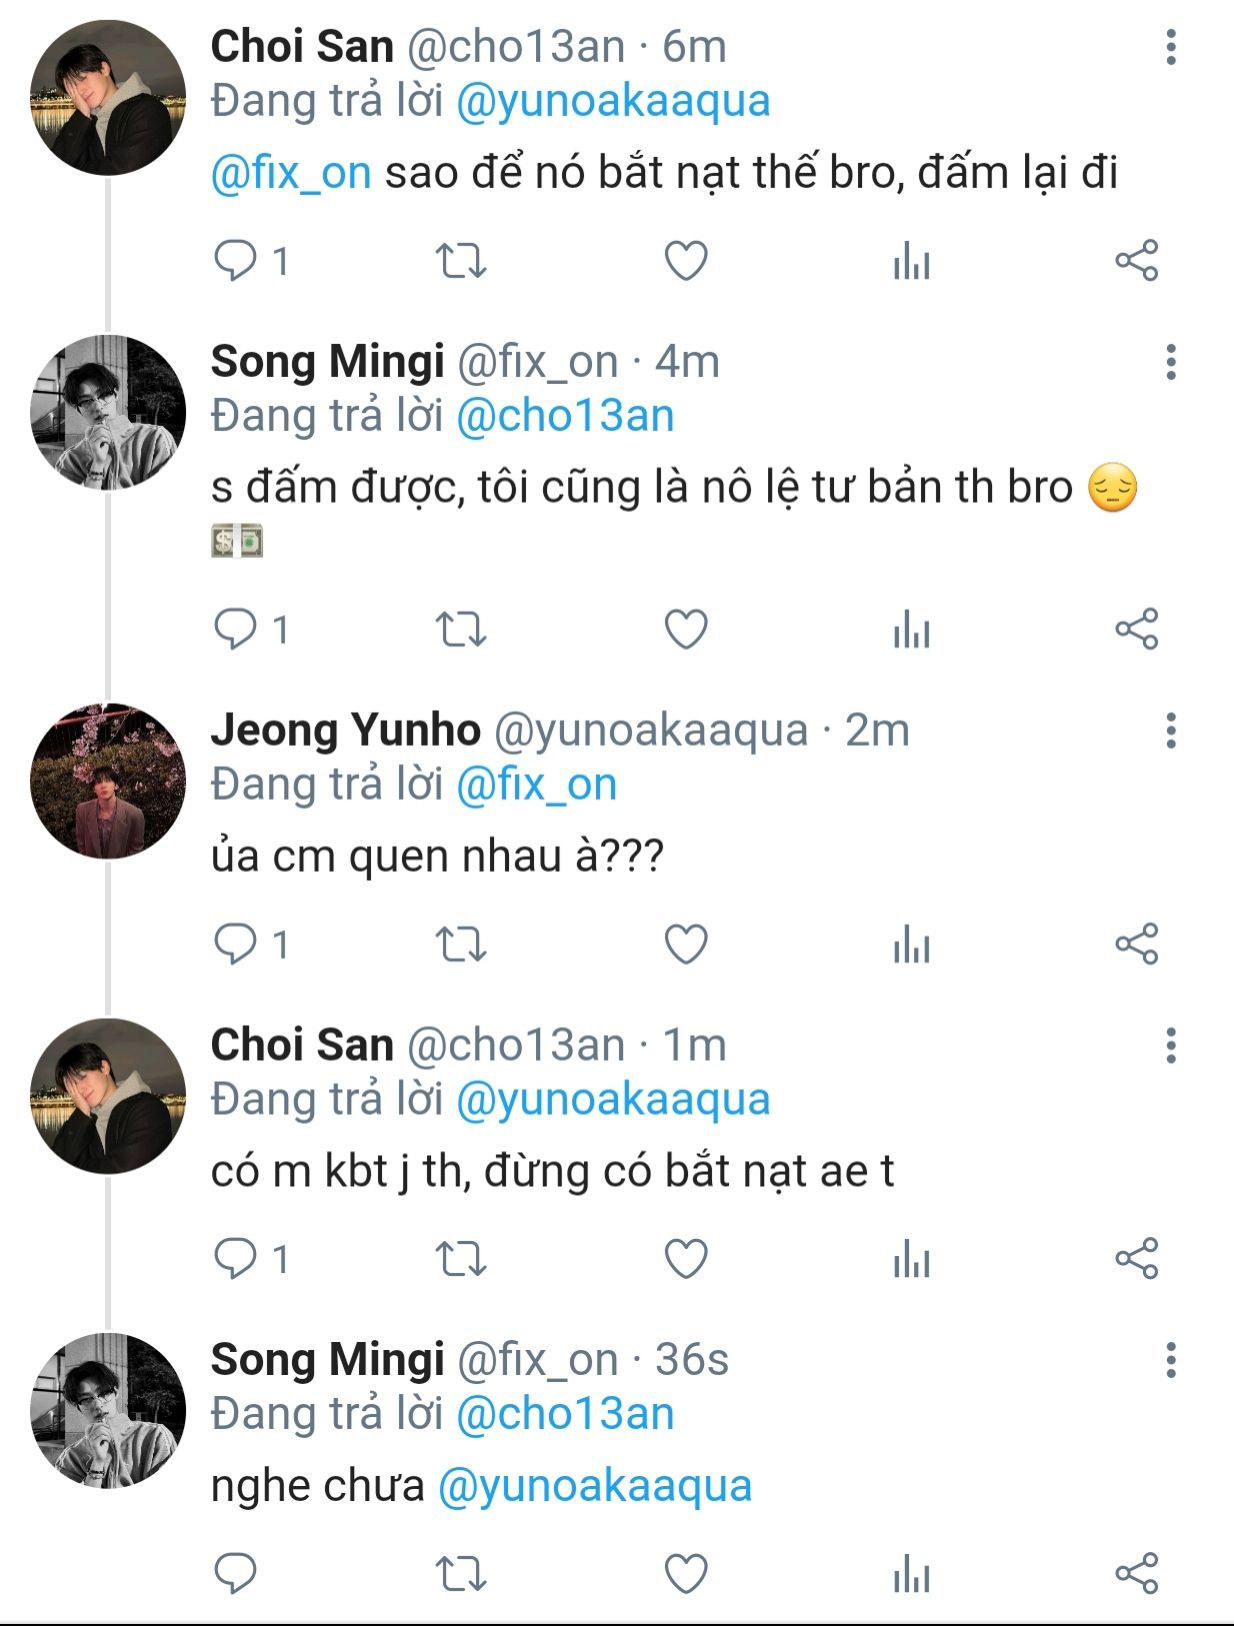1234x1626 pixels.
Task: Open the @fix_on mention in first tweet
Action: (x=291, y=173)
